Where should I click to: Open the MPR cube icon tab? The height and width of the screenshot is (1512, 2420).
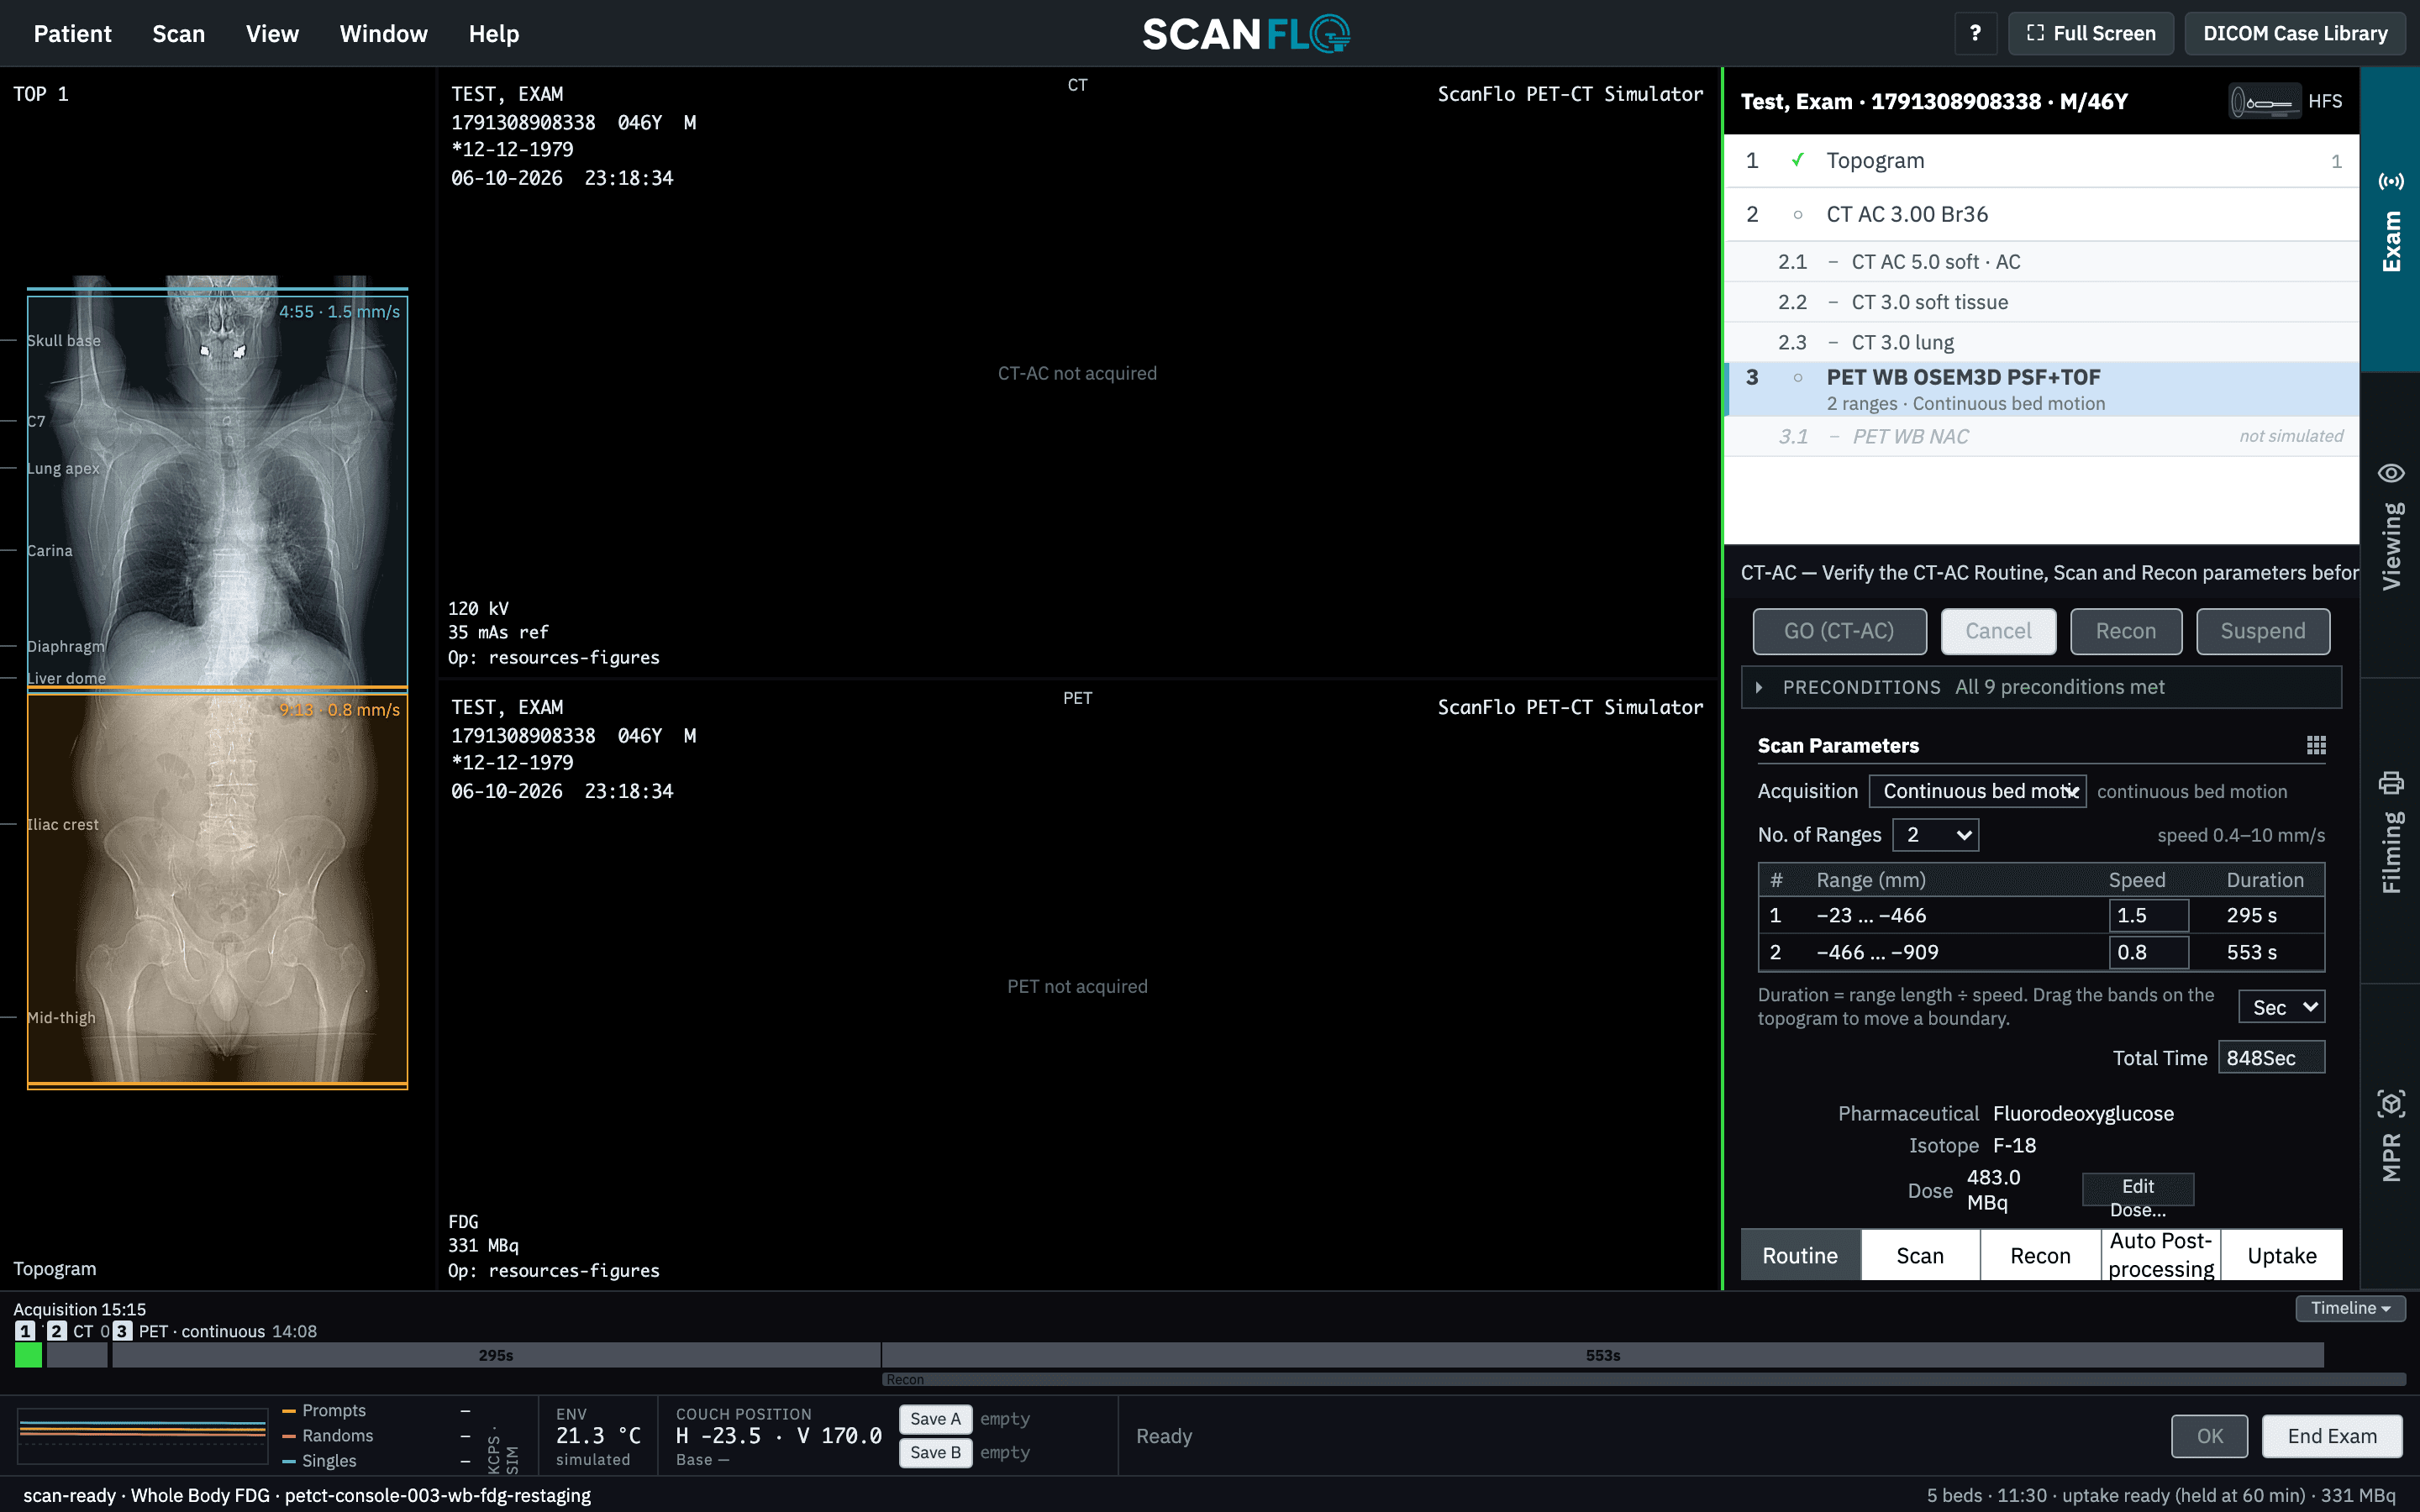point(2390,1104)
